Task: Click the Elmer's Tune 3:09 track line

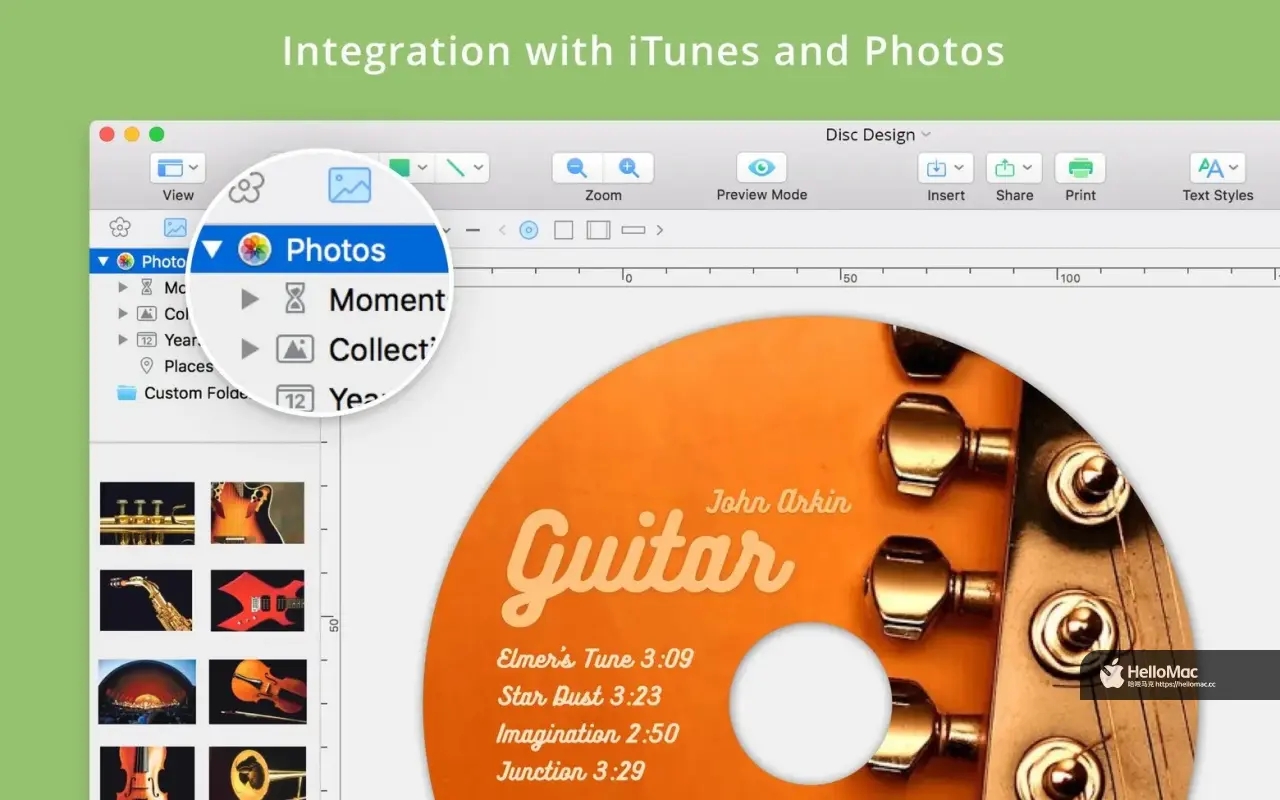Action: [595, 658]
